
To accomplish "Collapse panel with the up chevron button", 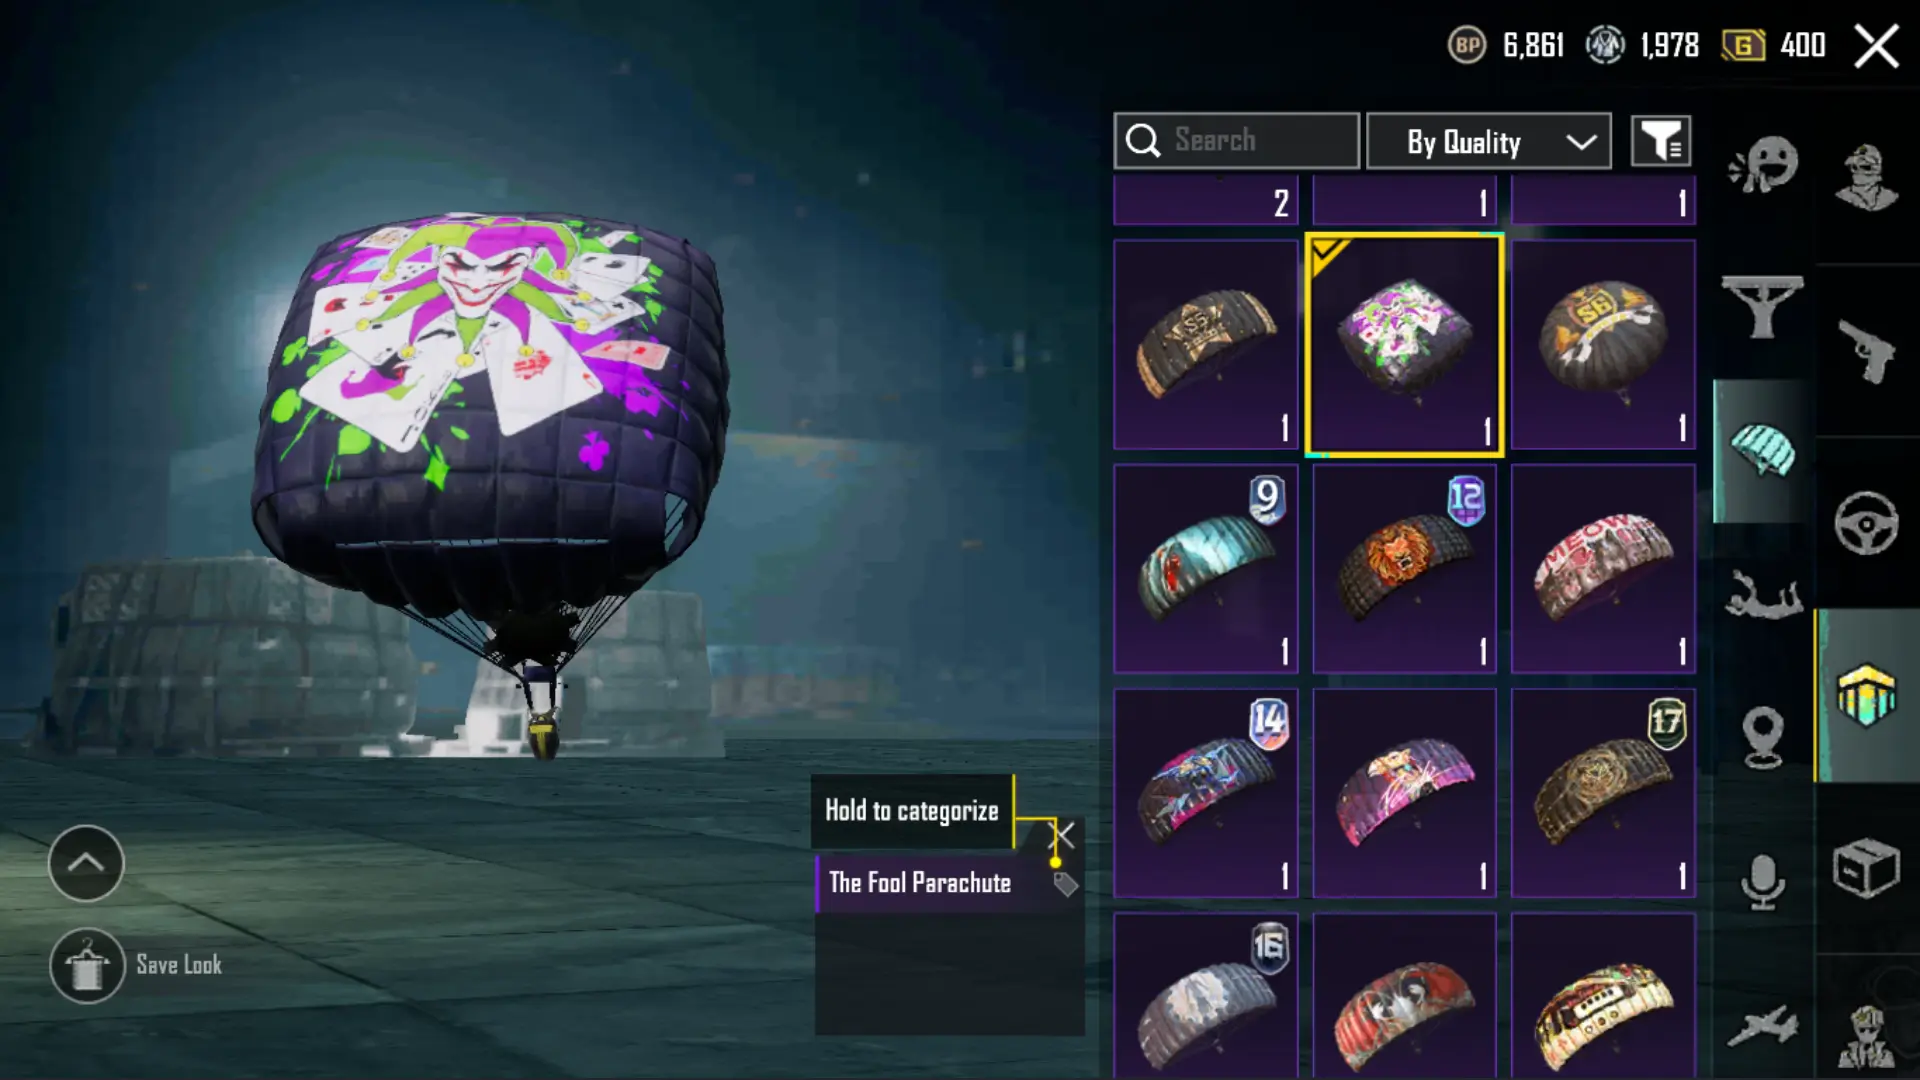I will [86, 863].
